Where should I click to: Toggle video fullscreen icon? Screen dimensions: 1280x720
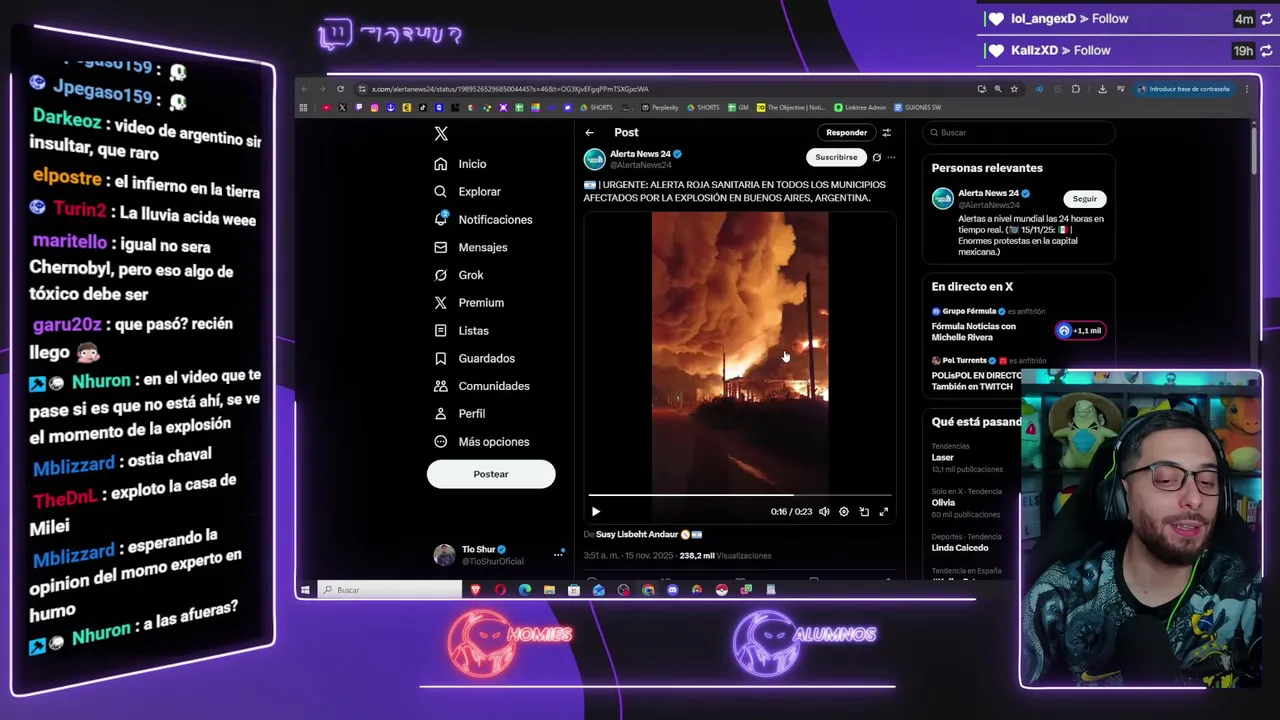(x=884, y=512)
